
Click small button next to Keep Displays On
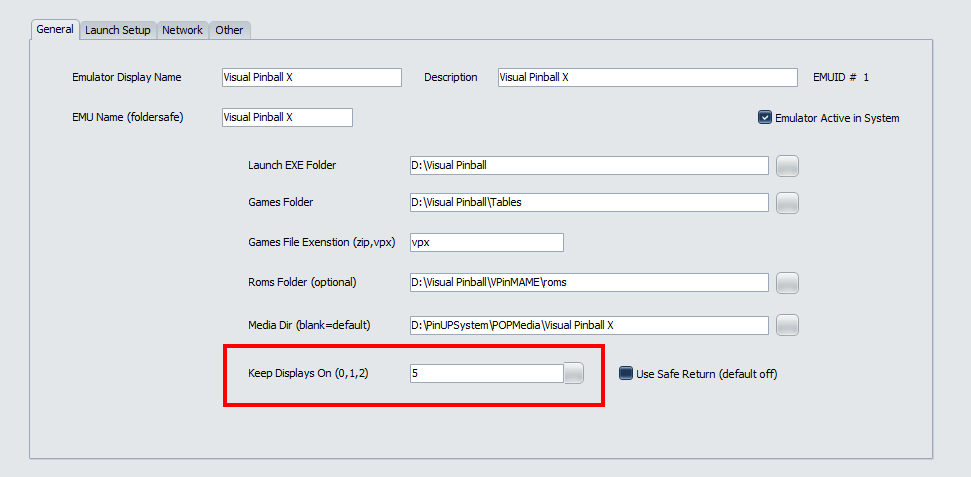point(573,373)
